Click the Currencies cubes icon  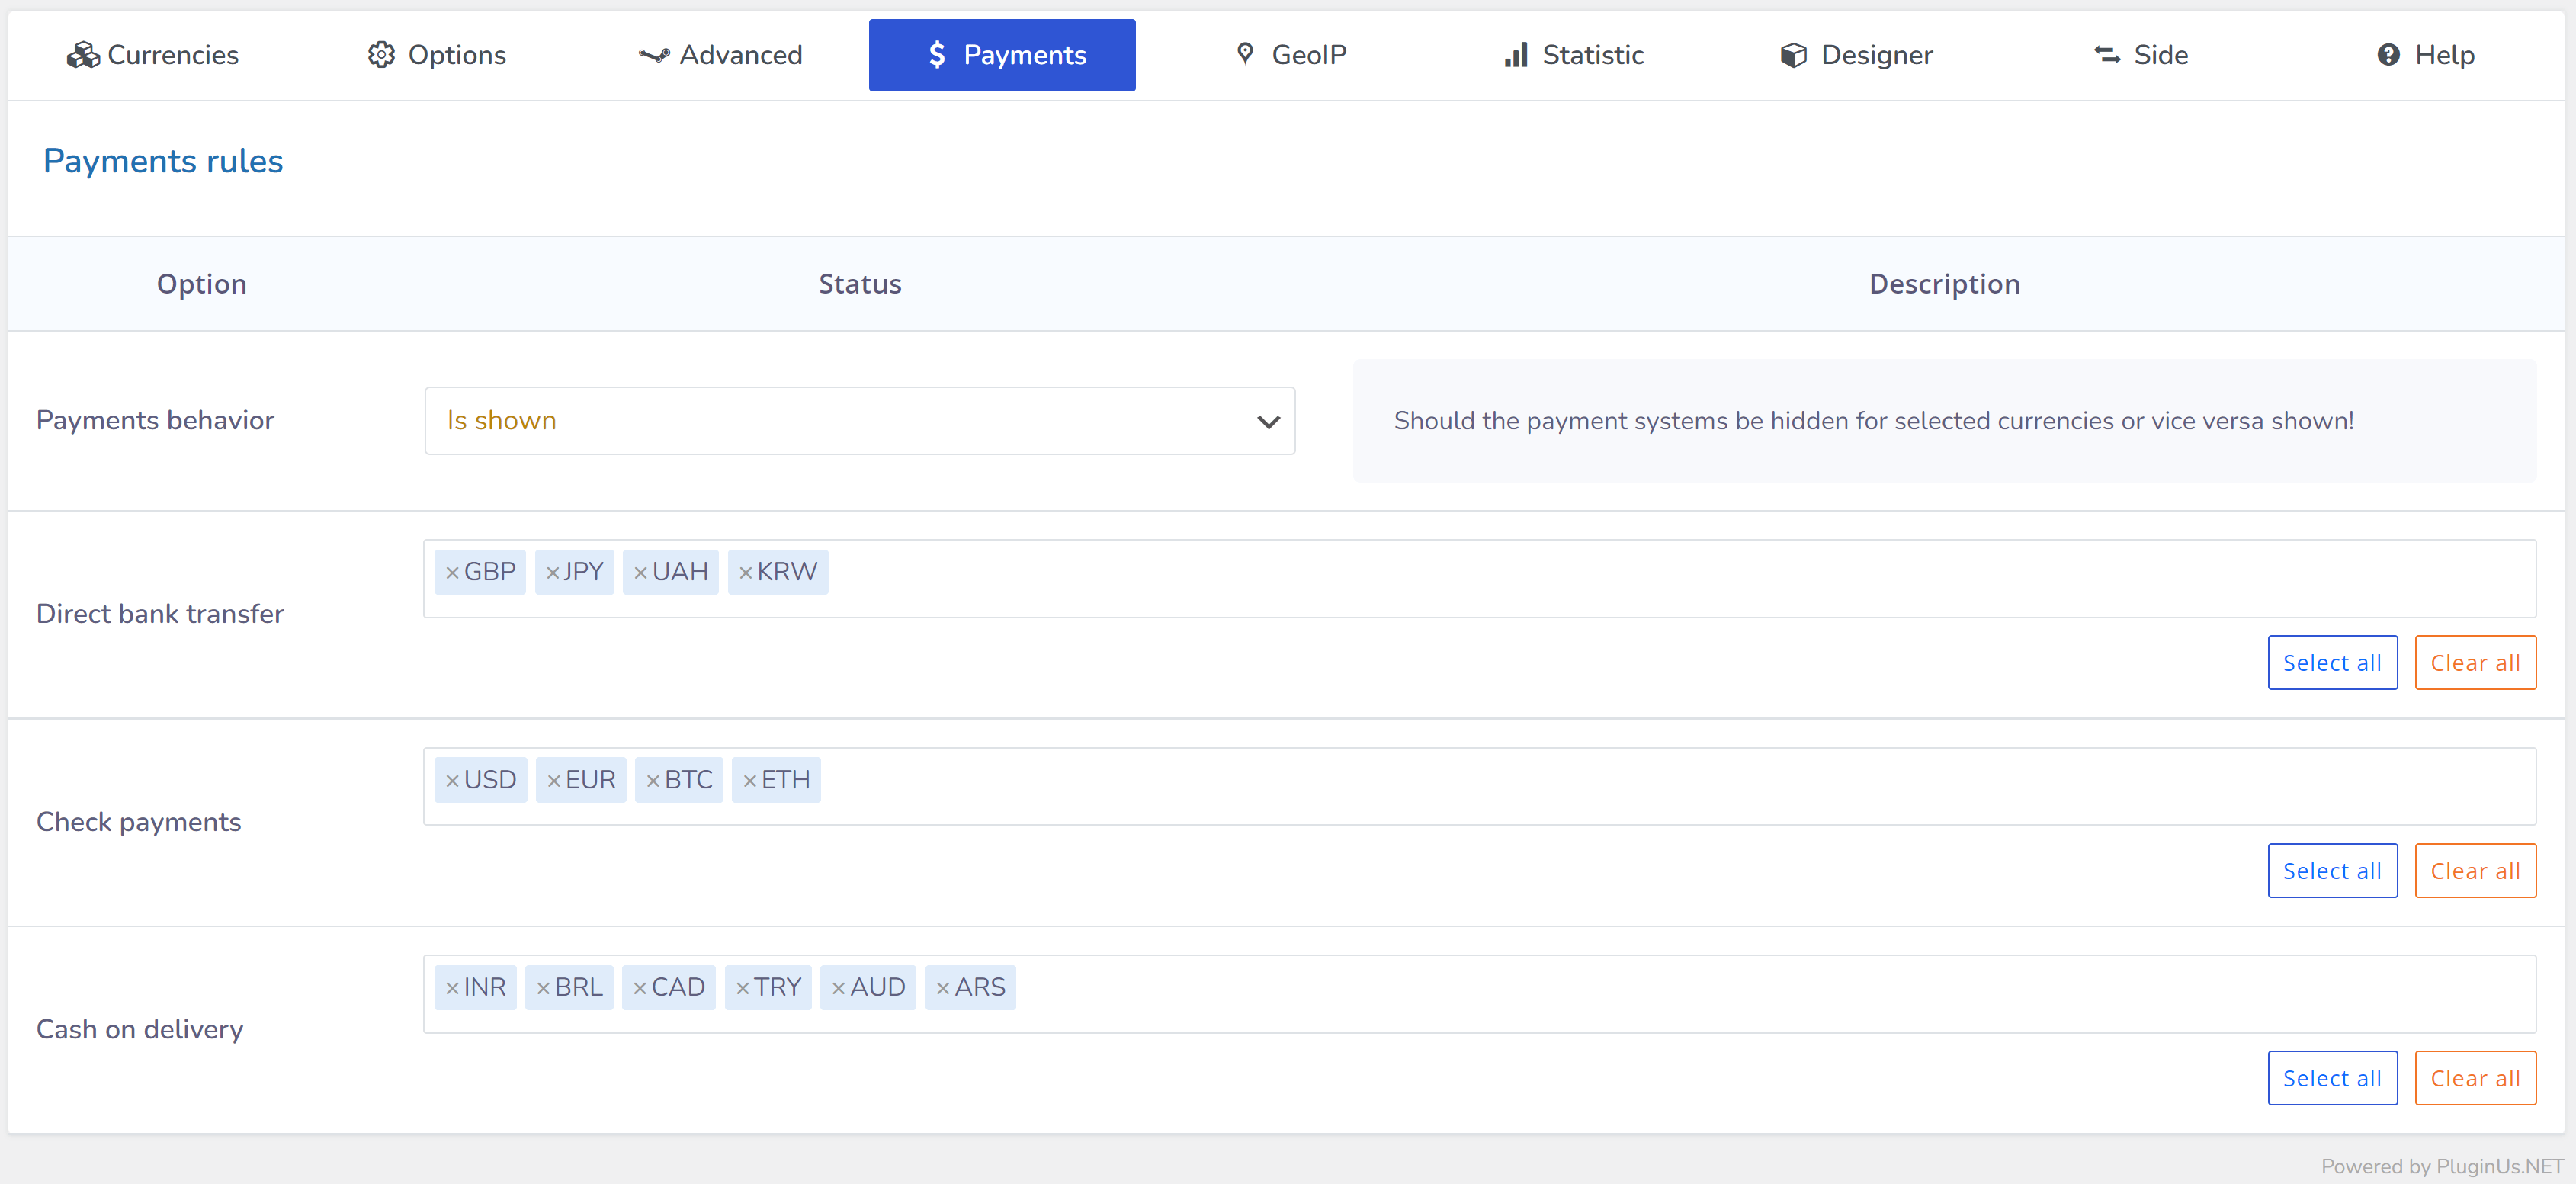82,55
